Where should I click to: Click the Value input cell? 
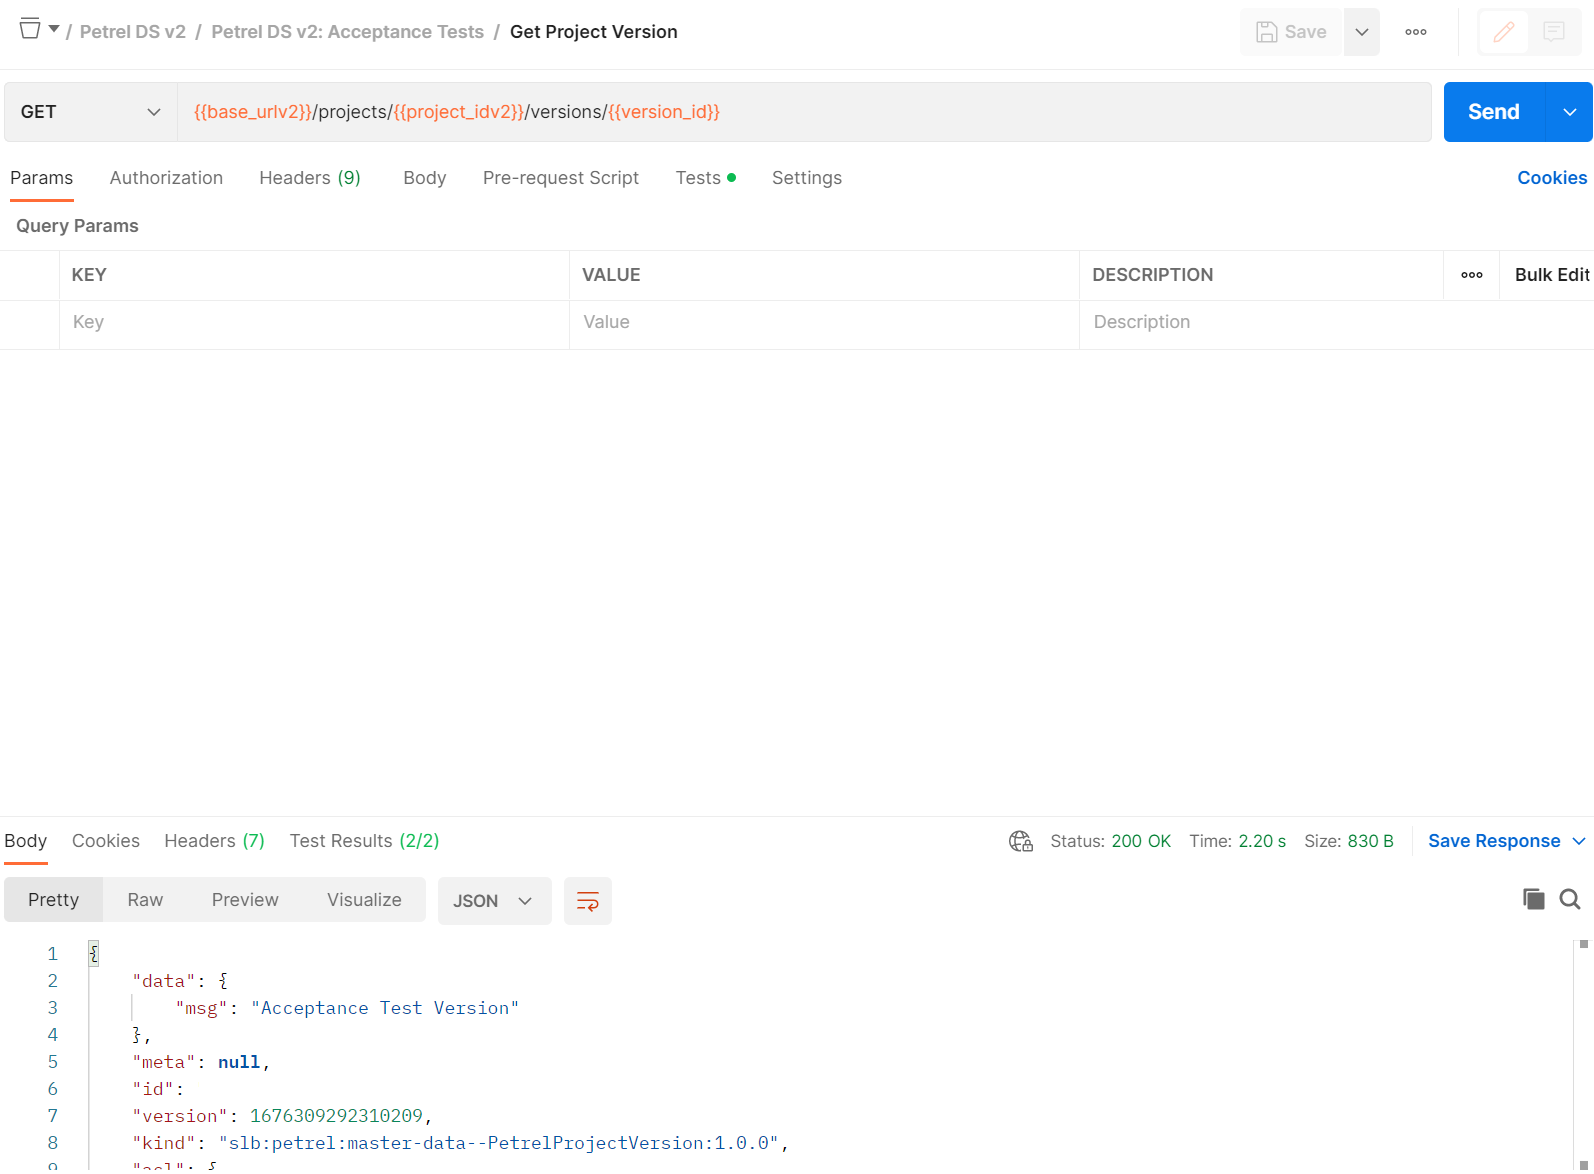click(x=824, y=323)
